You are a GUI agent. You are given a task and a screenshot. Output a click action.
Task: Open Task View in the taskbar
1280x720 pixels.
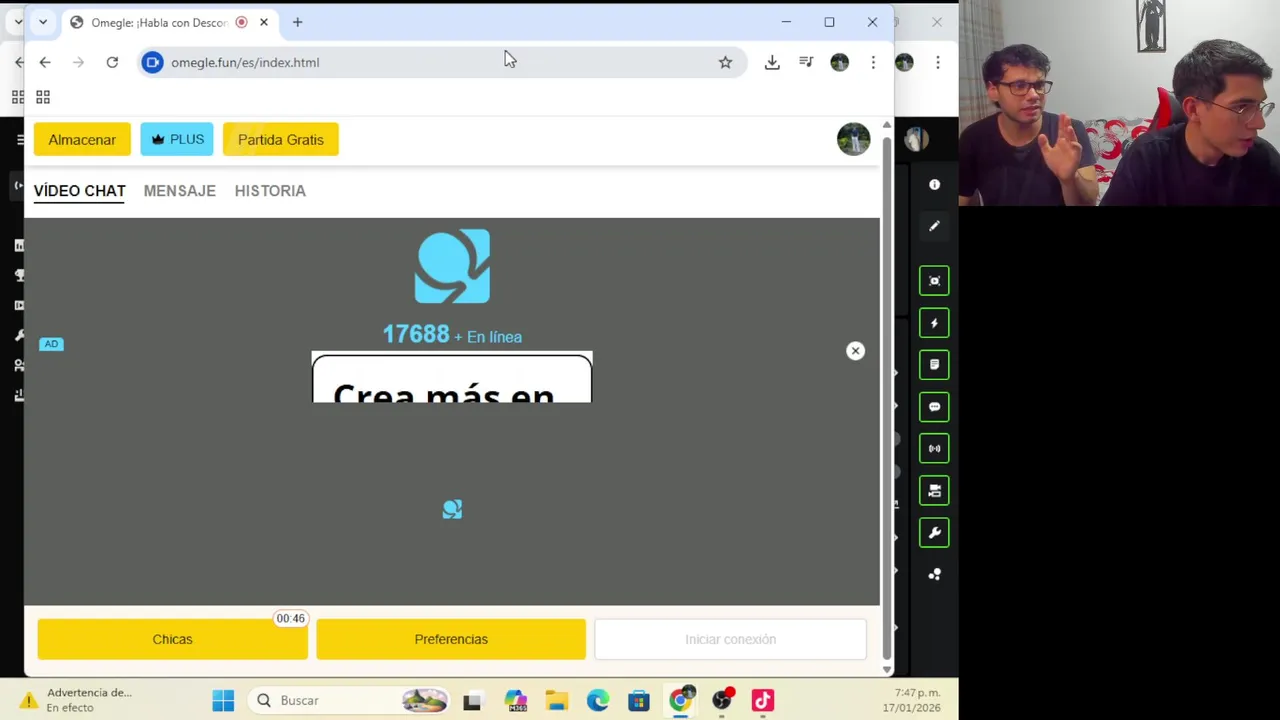pyautogui.click(x=472, y=700)
